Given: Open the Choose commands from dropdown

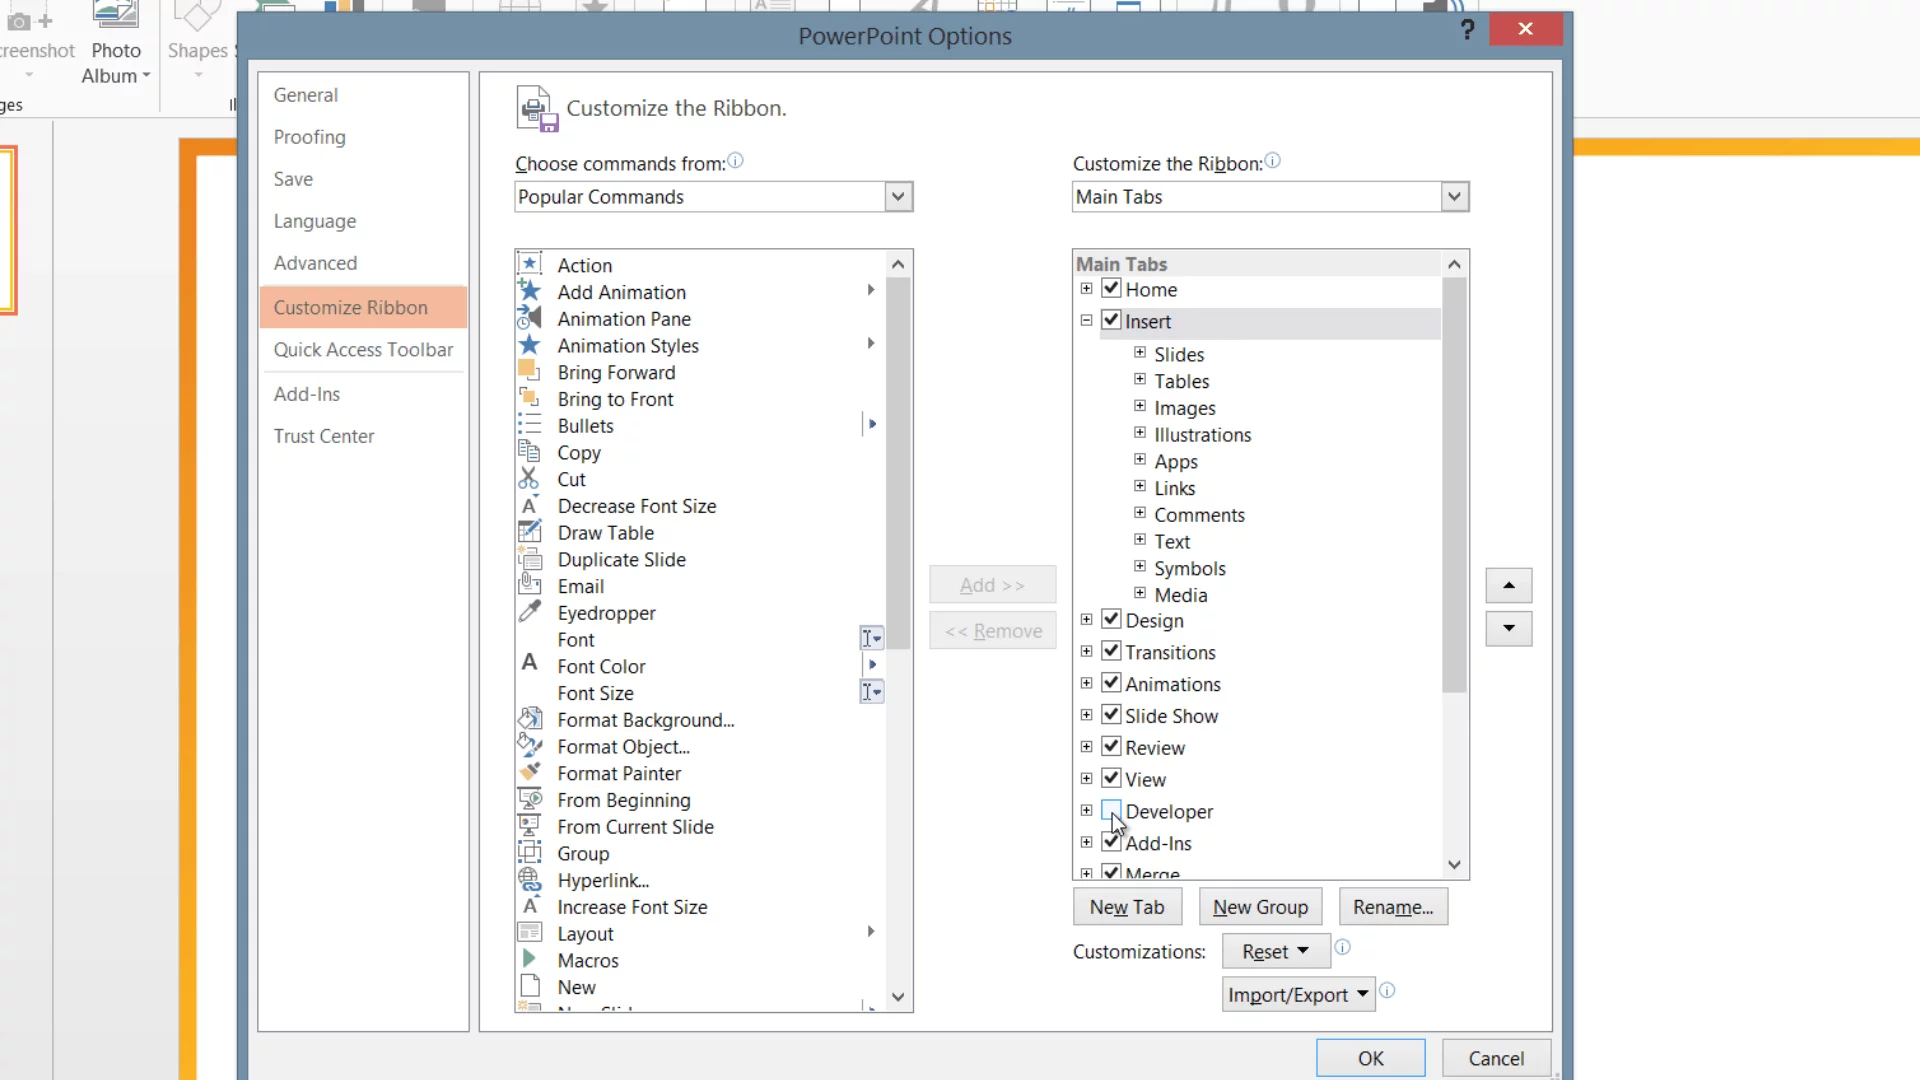Looking at the screenshot, I should tap(898, 197).
